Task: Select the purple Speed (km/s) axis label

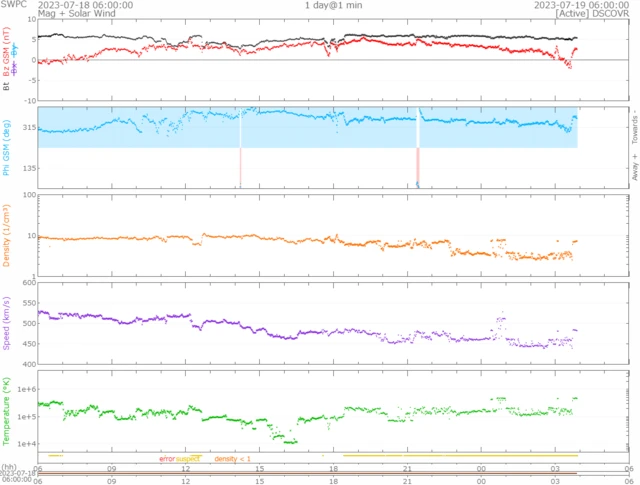Action: point(6,324)
